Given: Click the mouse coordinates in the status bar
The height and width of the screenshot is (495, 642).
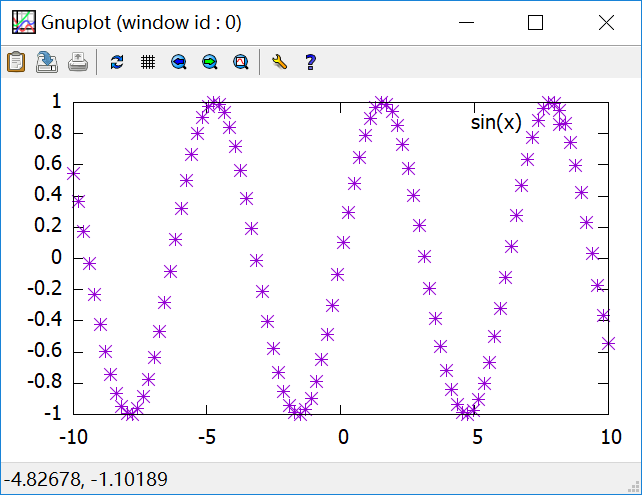Looking at the screenshot, I should click(86, 479).
